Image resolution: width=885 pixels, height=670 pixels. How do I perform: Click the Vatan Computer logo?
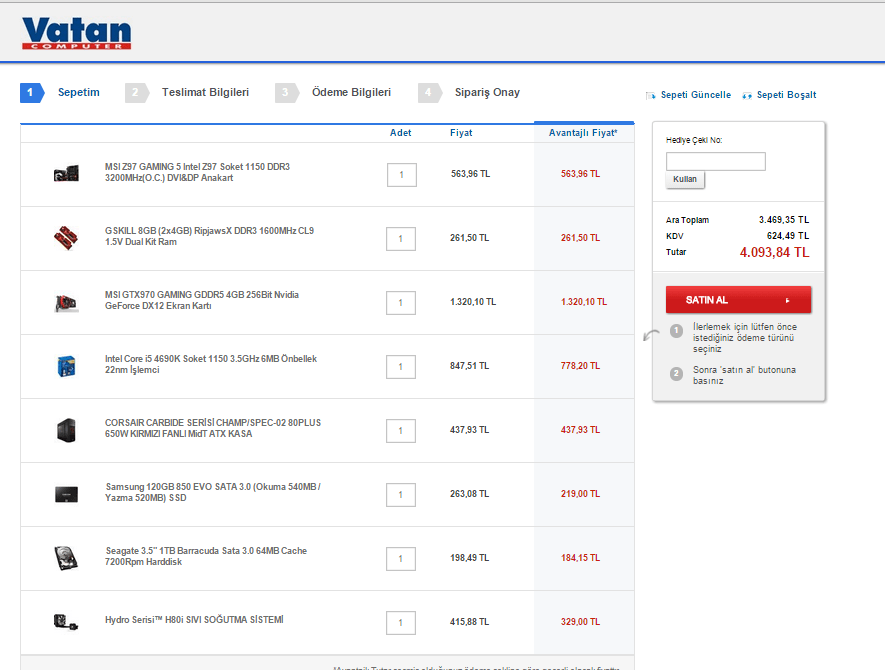[77, 33]
